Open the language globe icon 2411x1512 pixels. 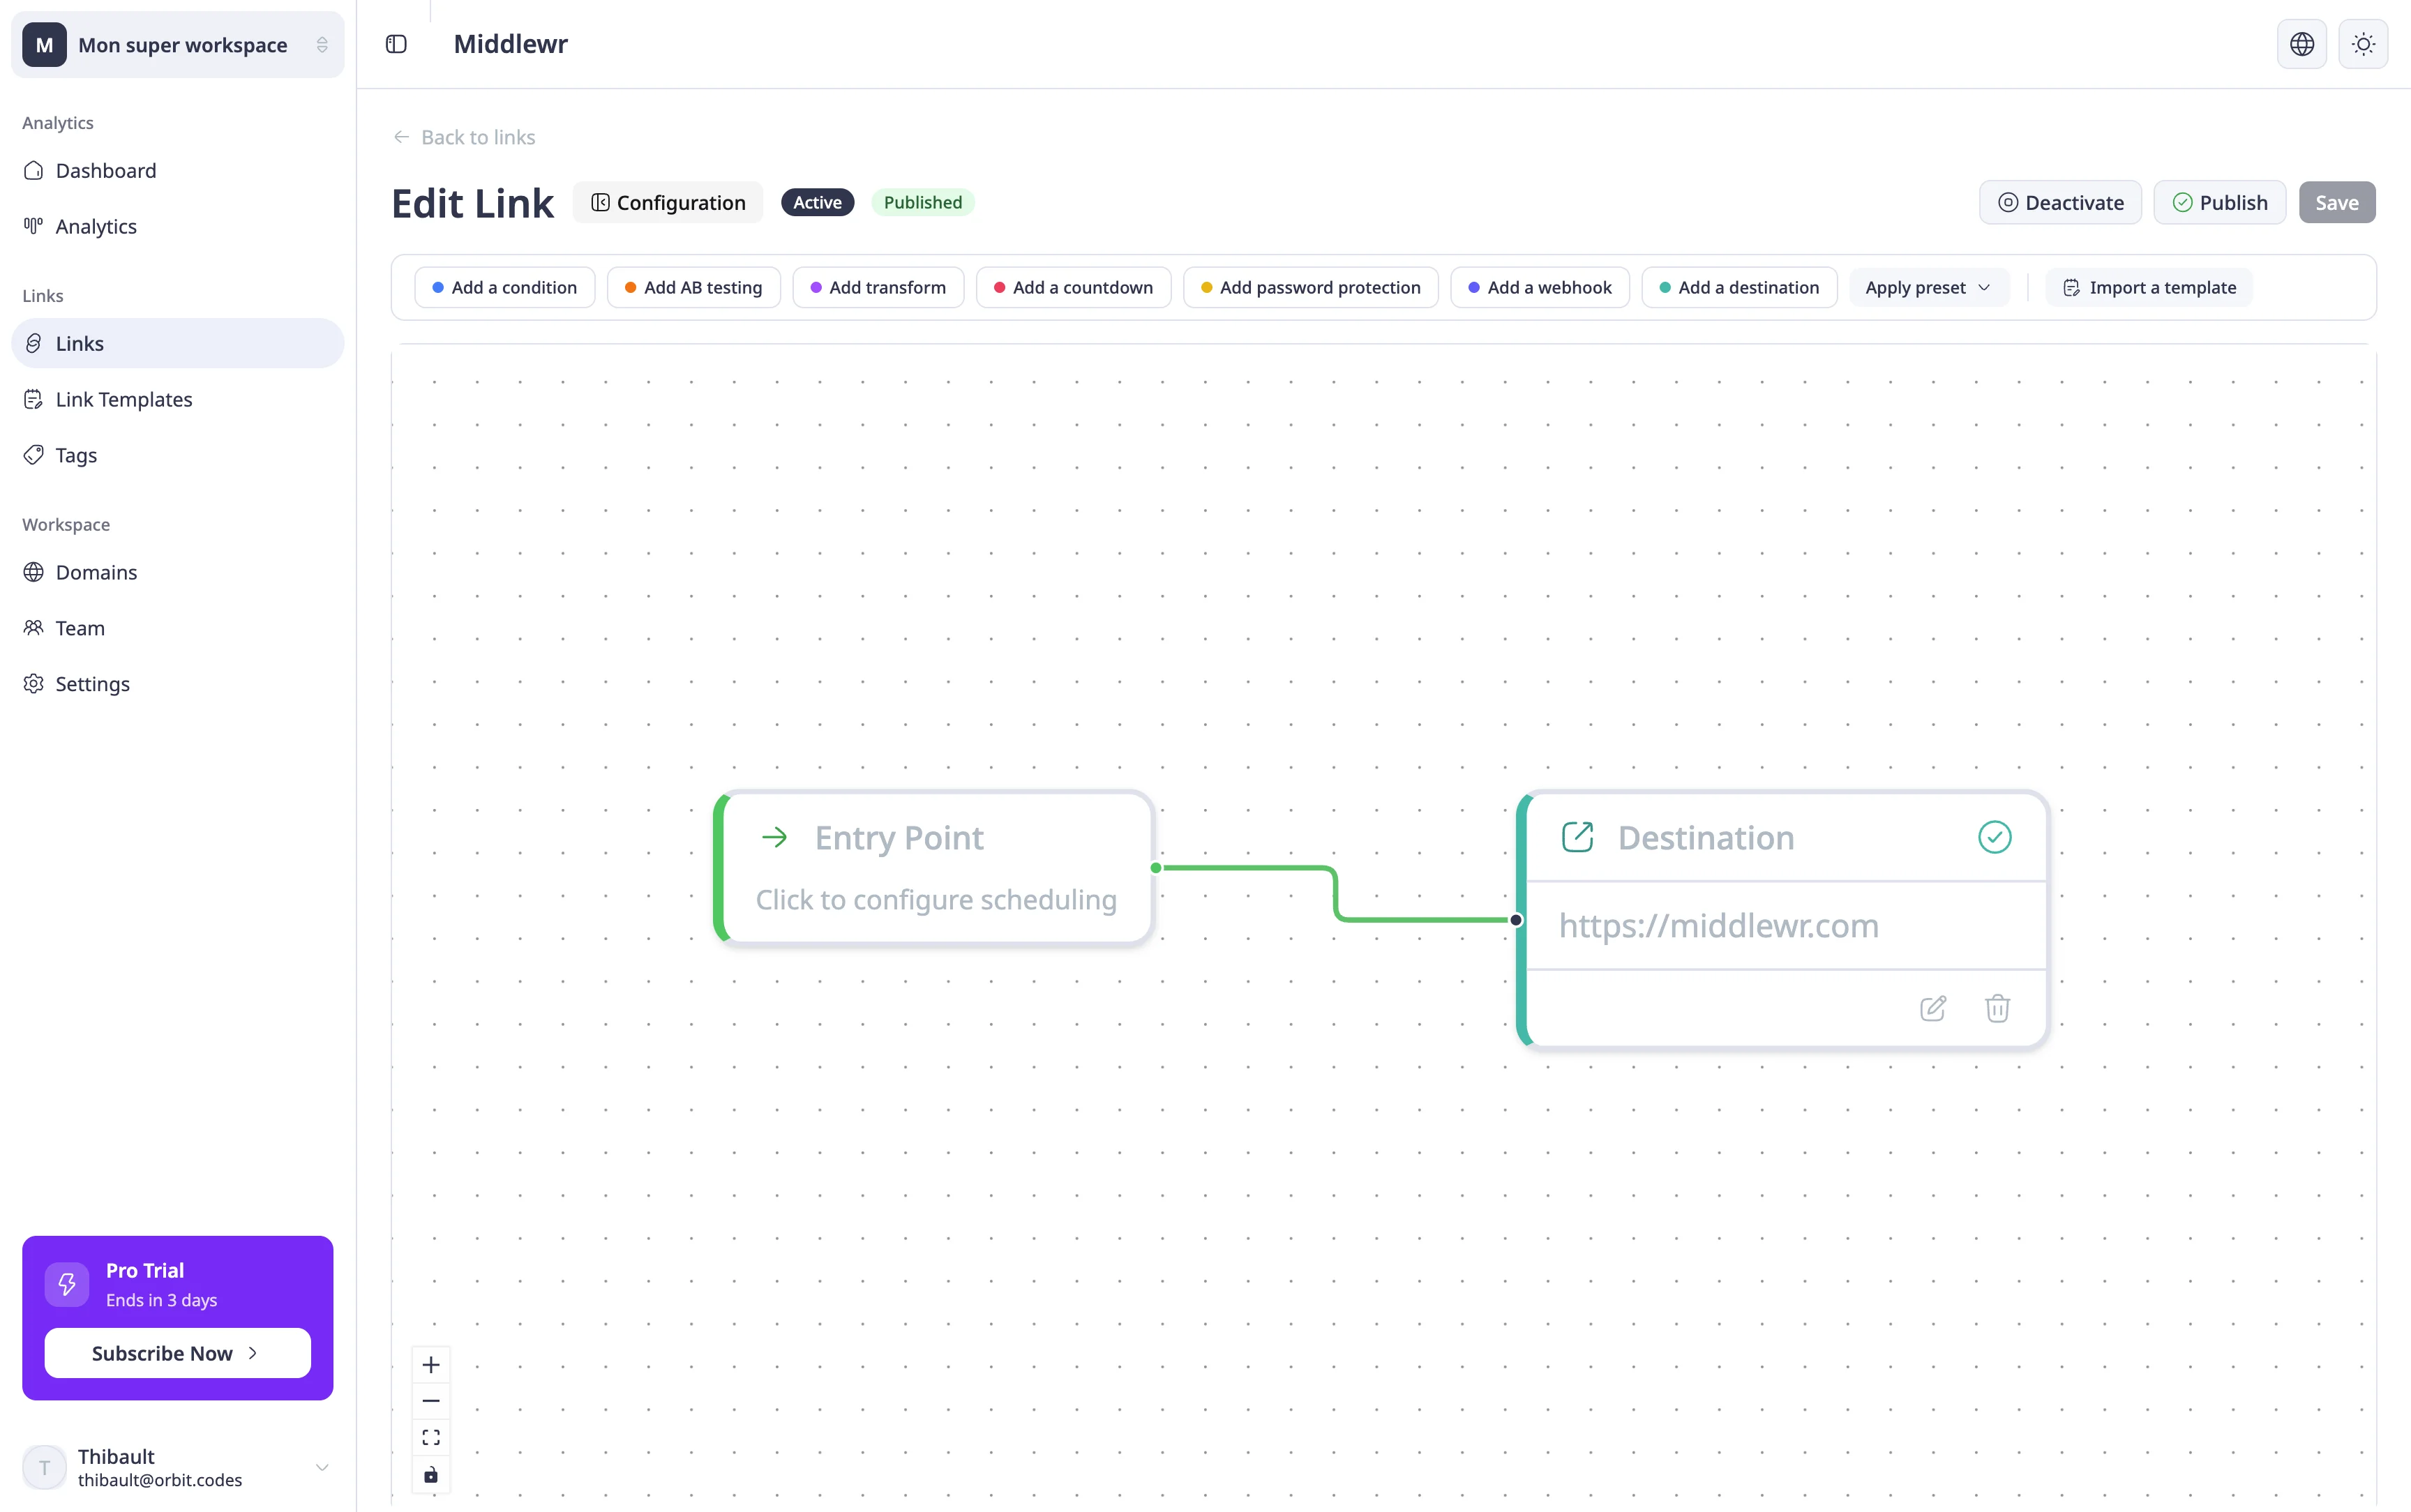tap(2302, 44)
